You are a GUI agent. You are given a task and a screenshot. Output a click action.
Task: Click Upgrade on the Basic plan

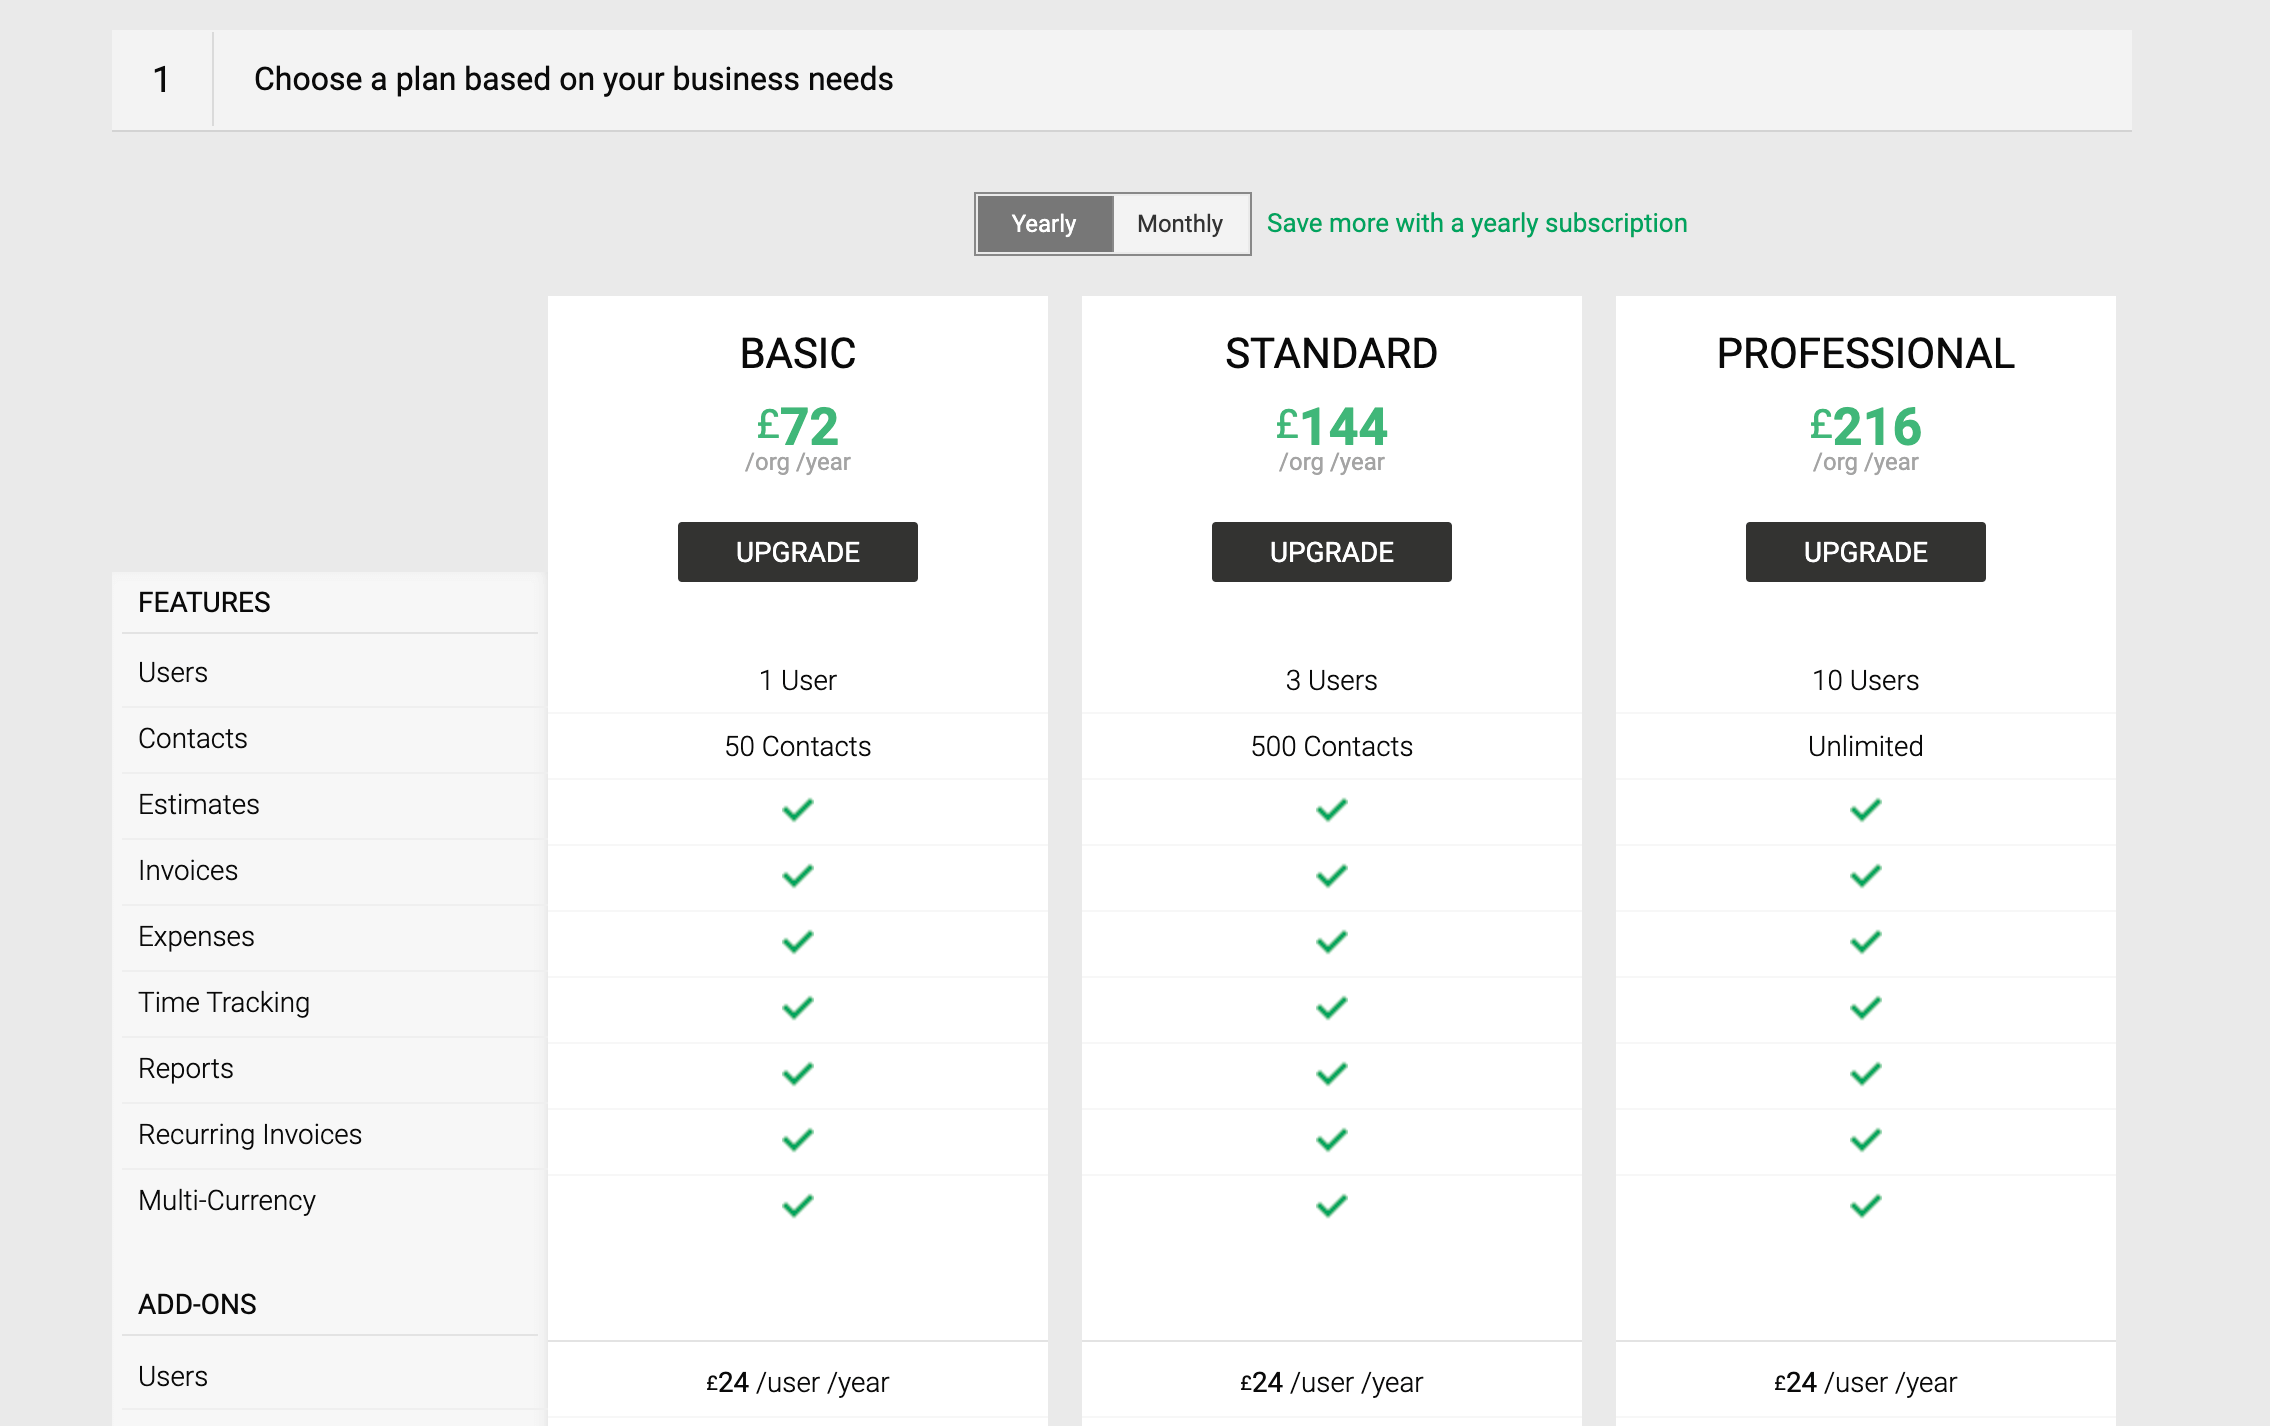(797, 552)
